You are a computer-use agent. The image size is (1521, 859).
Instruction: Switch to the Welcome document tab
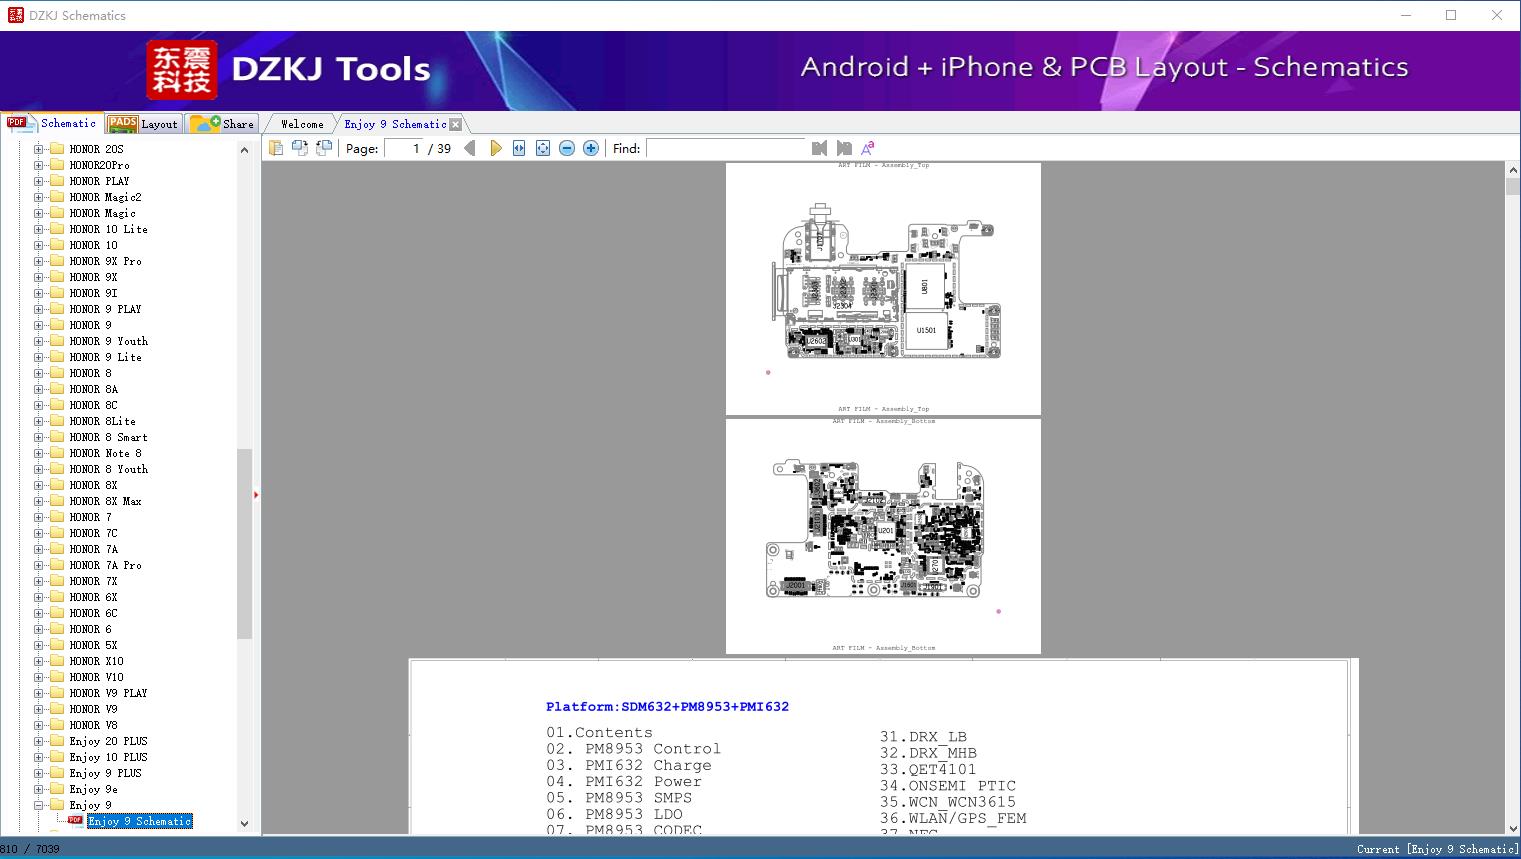coord(302,124)
